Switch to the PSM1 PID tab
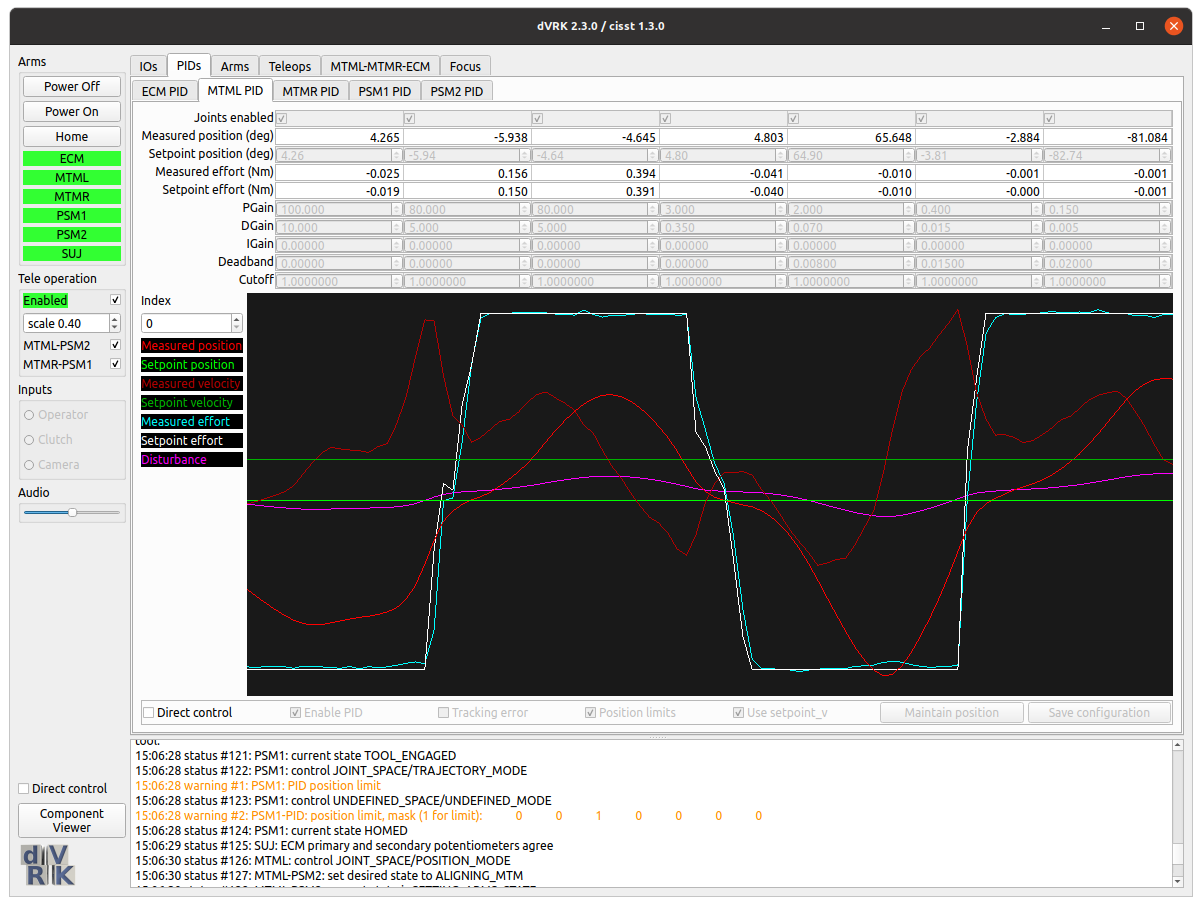The height and width of the screenshot is (906, 1202). [x=384, y=91]
